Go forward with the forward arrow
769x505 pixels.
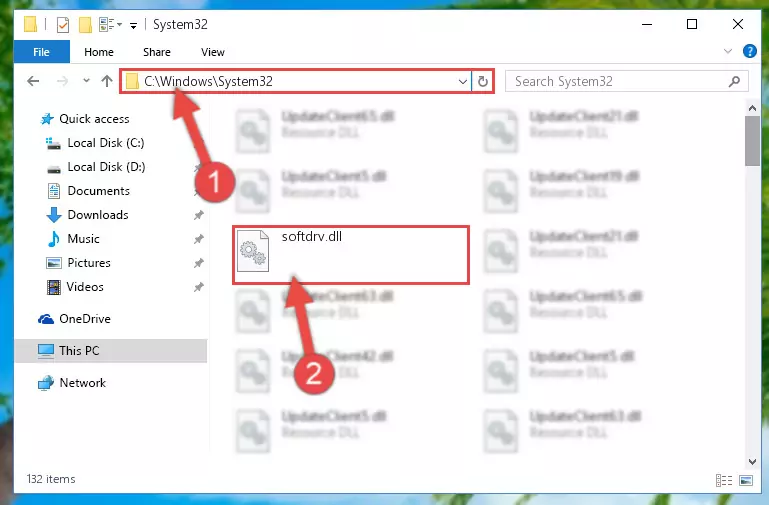coord(62,81)
